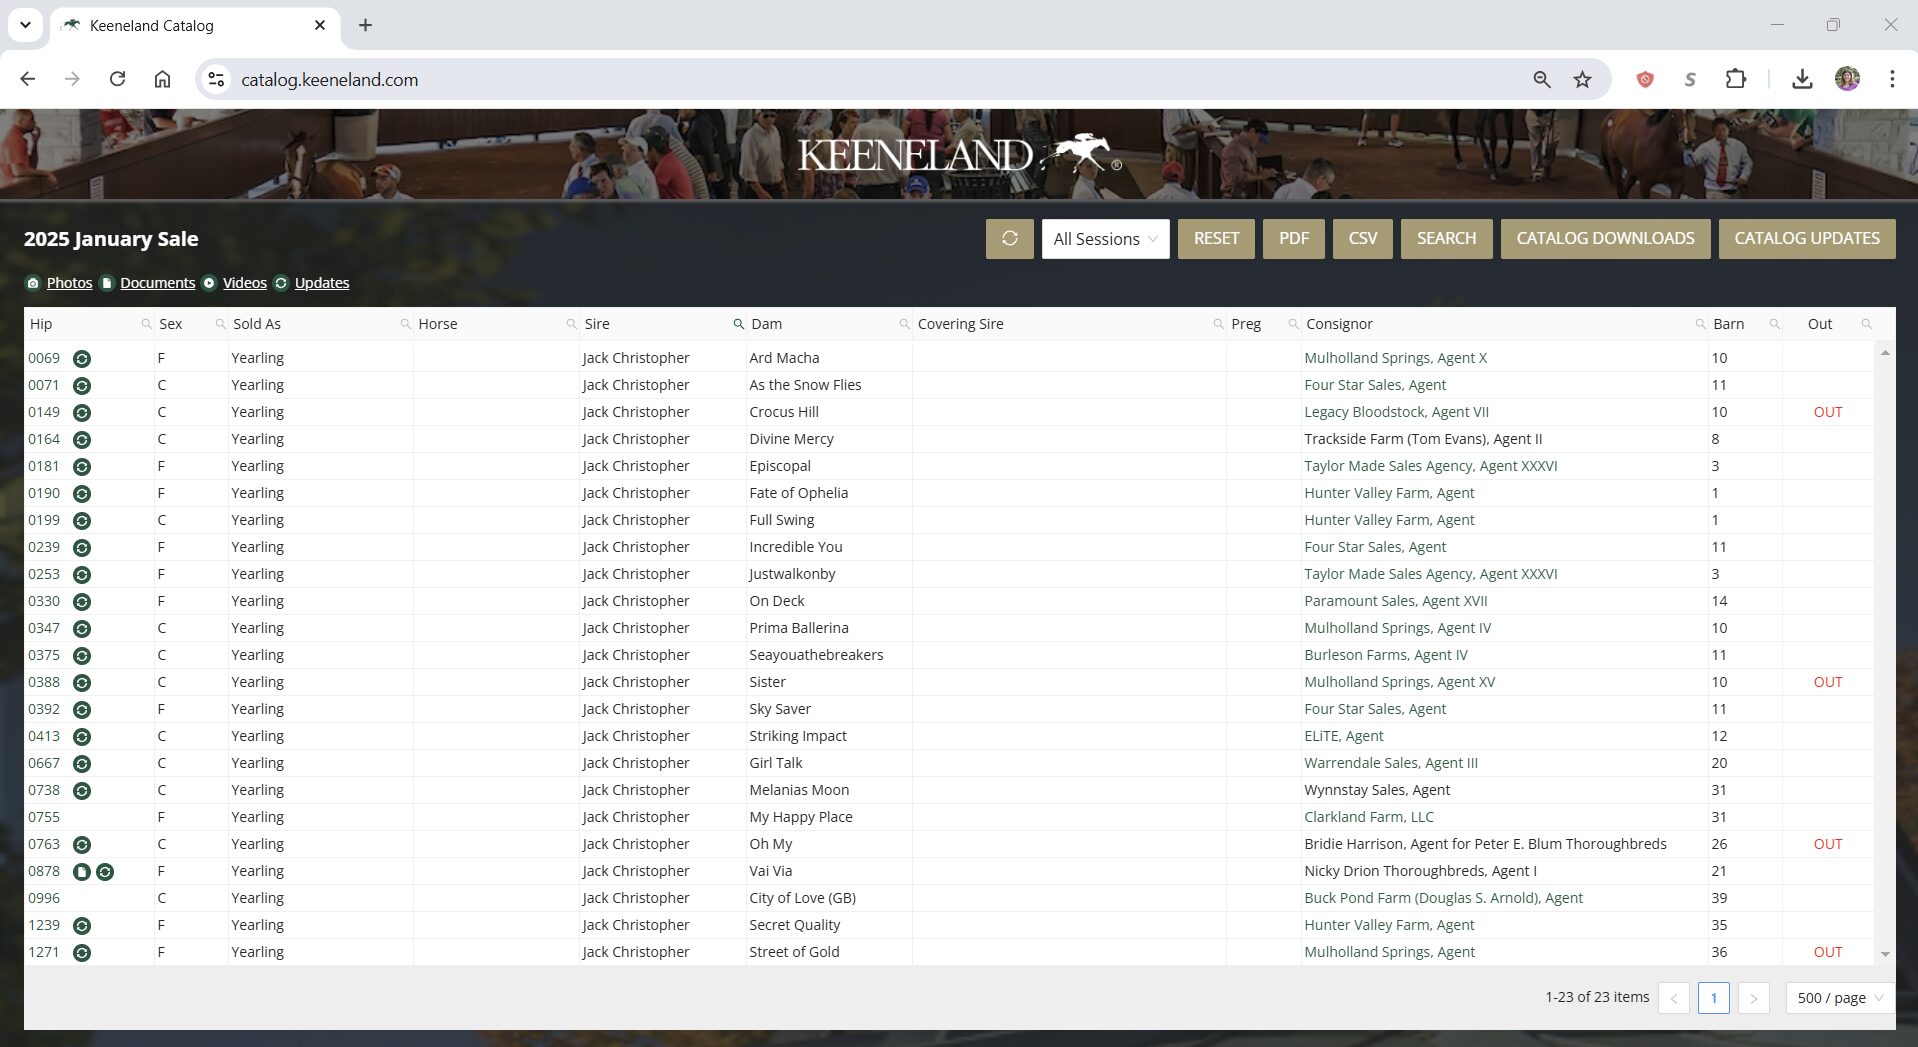Select the OUT status for hip 0388

coord(1827,682)
